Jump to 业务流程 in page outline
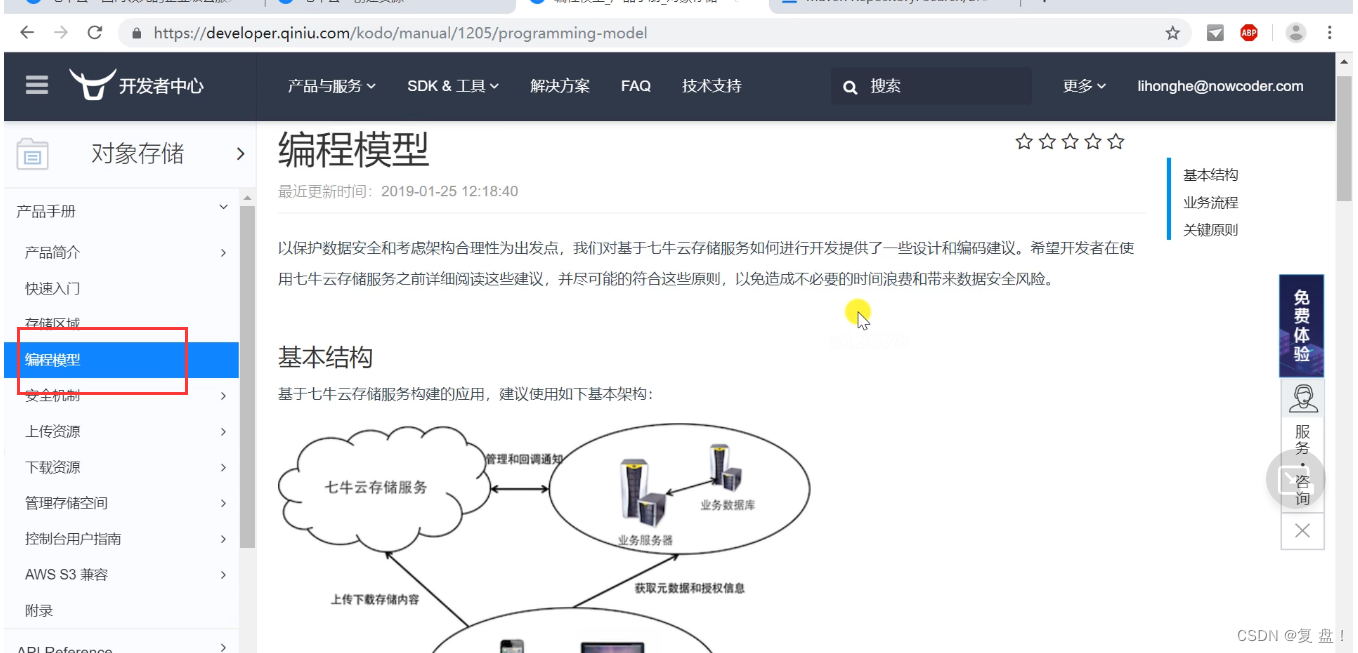Screen dimensions: 1358x653 click(x=1211, y=202)
